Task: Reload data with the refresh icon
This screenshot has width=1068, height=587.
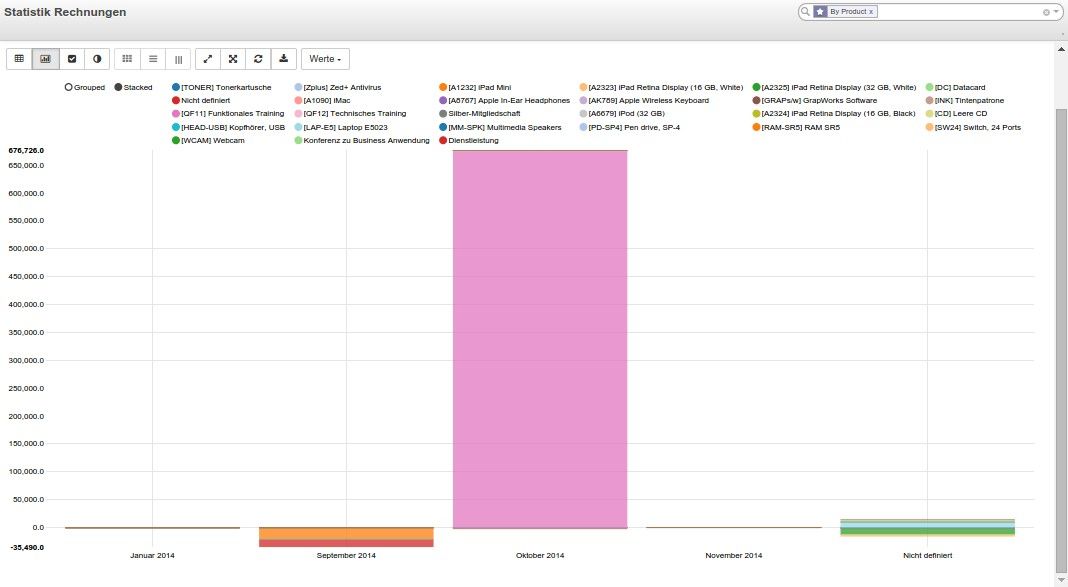Action: tap(259, 59)
